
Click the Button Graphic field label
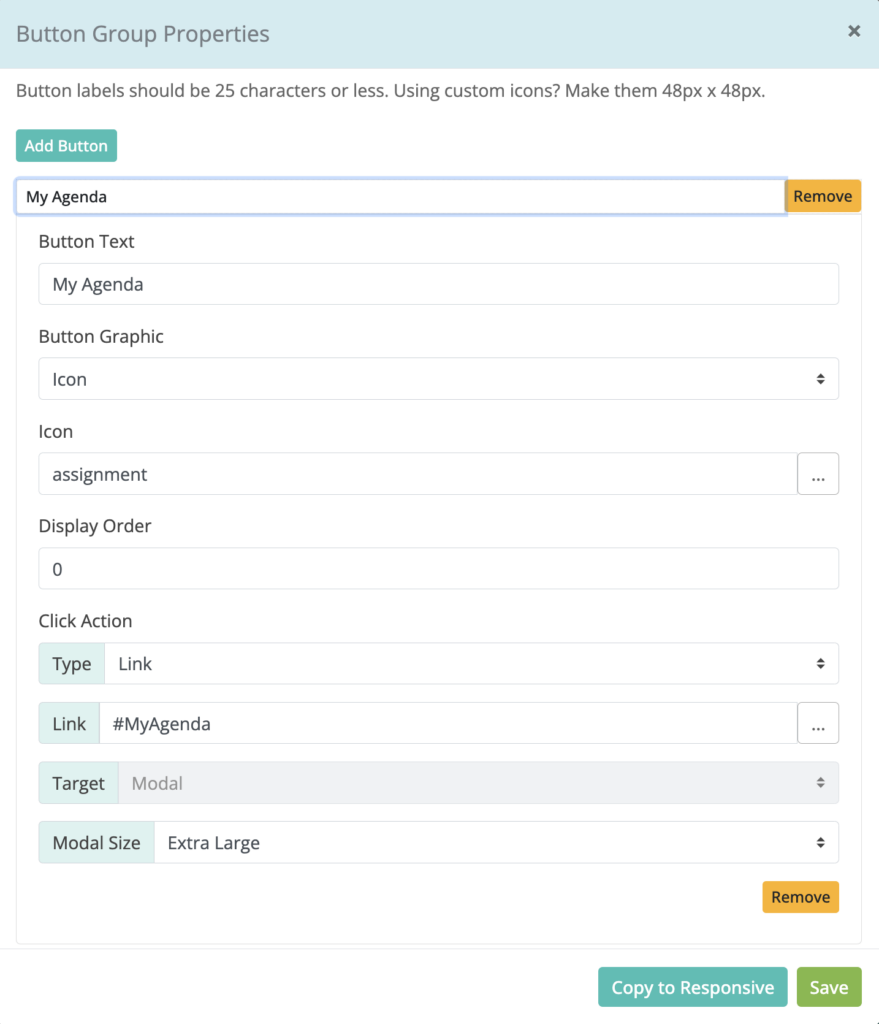[x=101, y=337]
